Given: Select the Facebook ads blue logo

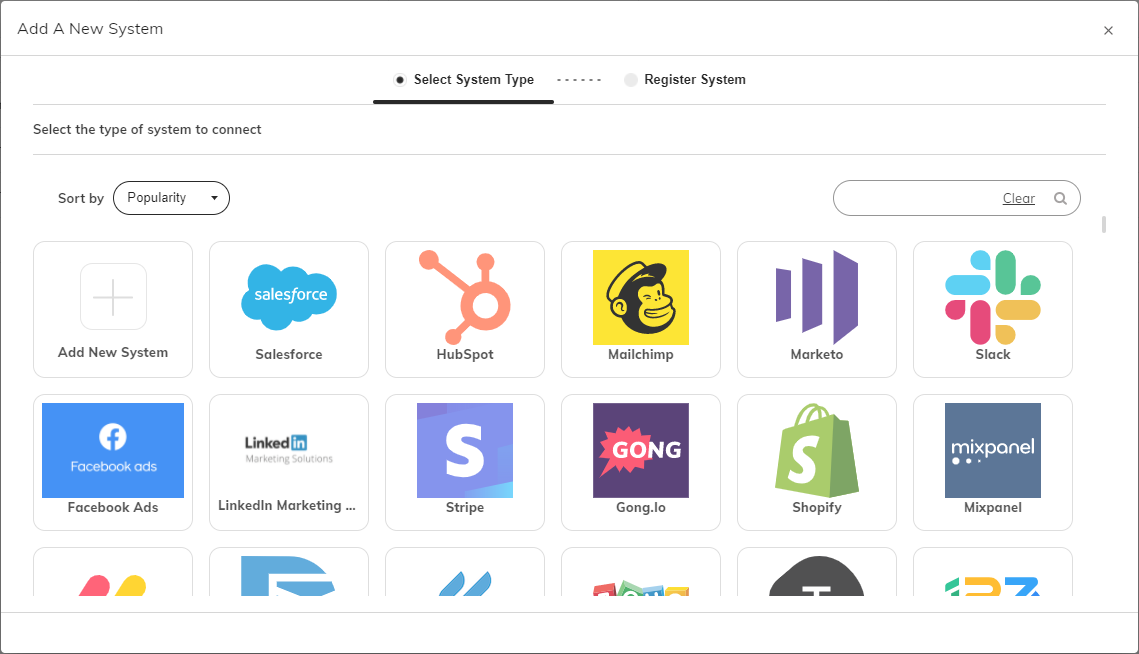Looking at the screenshot, I should point(113,451).
